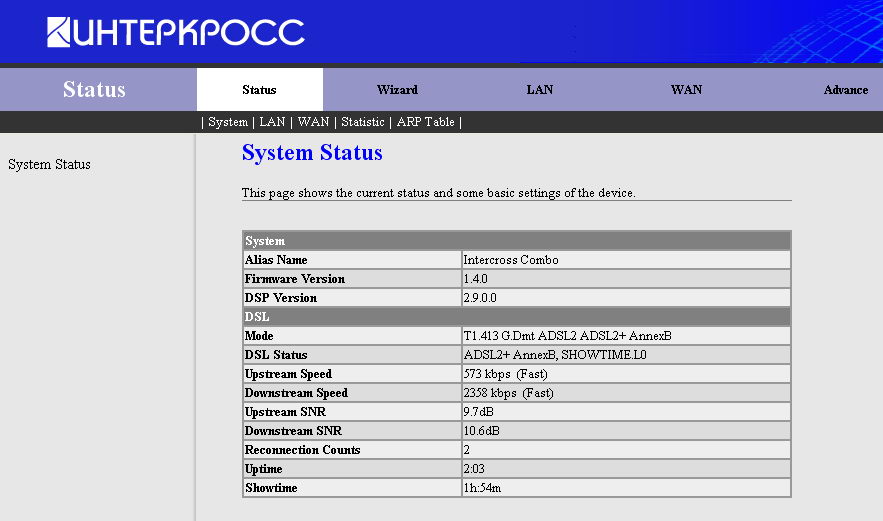Click the Интеркросс logo

click(x=176, y=32)
